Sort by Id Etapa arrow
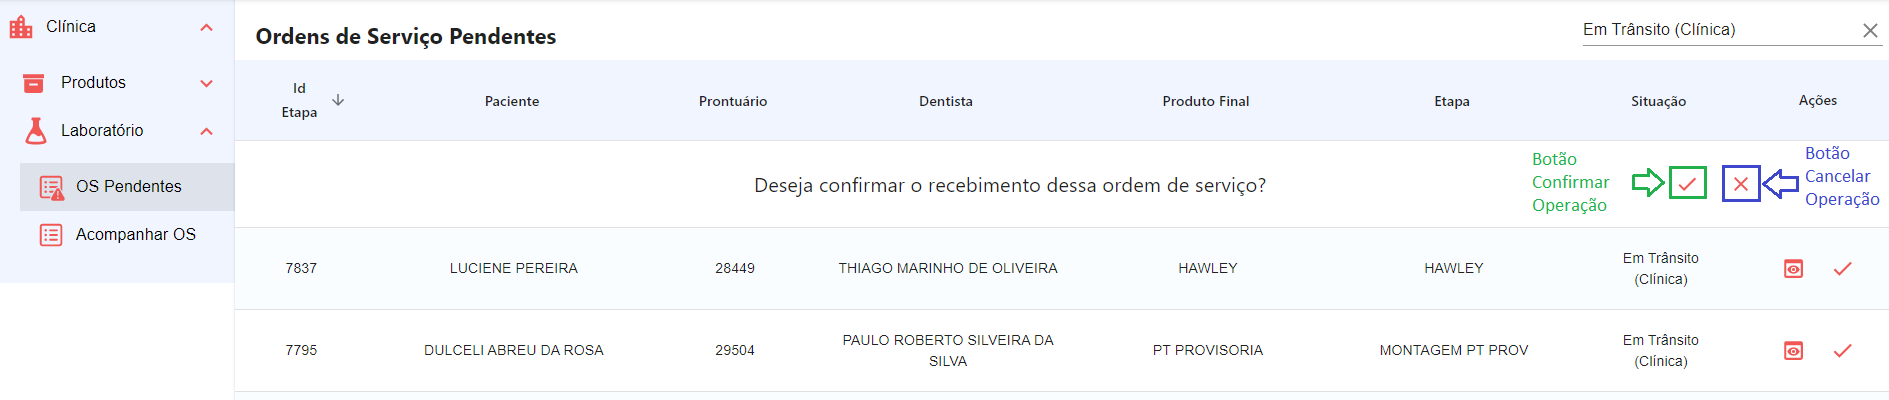1889x400 pixels. (338, 100)
